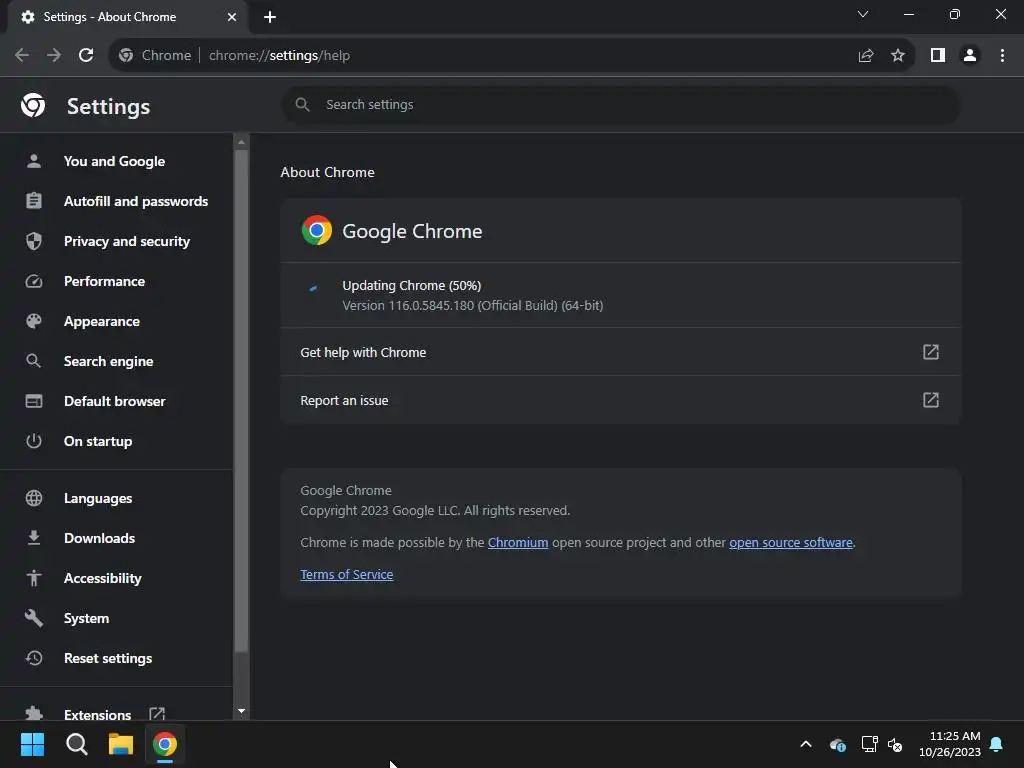Open the open source software link
Screen dimensions: 1024x768
coord(791,543)
